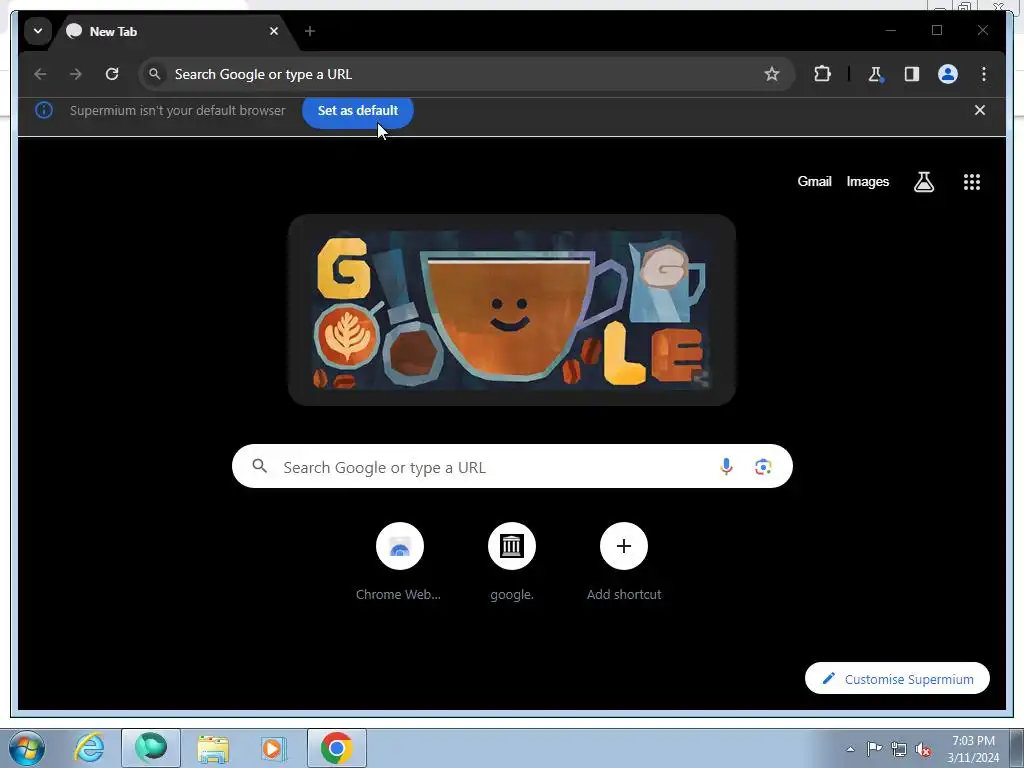Open a new tab with plus button
1024x768 pixels.
pos(310,31)
